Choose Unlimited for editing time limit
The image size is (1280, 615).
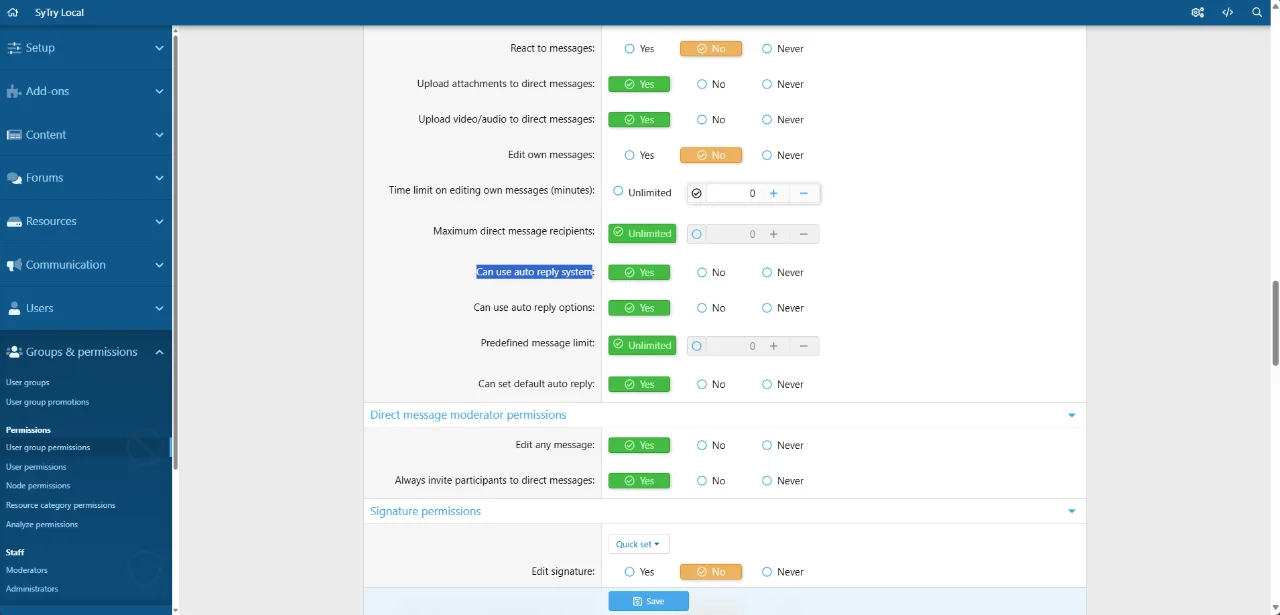[x=642, y=192]
